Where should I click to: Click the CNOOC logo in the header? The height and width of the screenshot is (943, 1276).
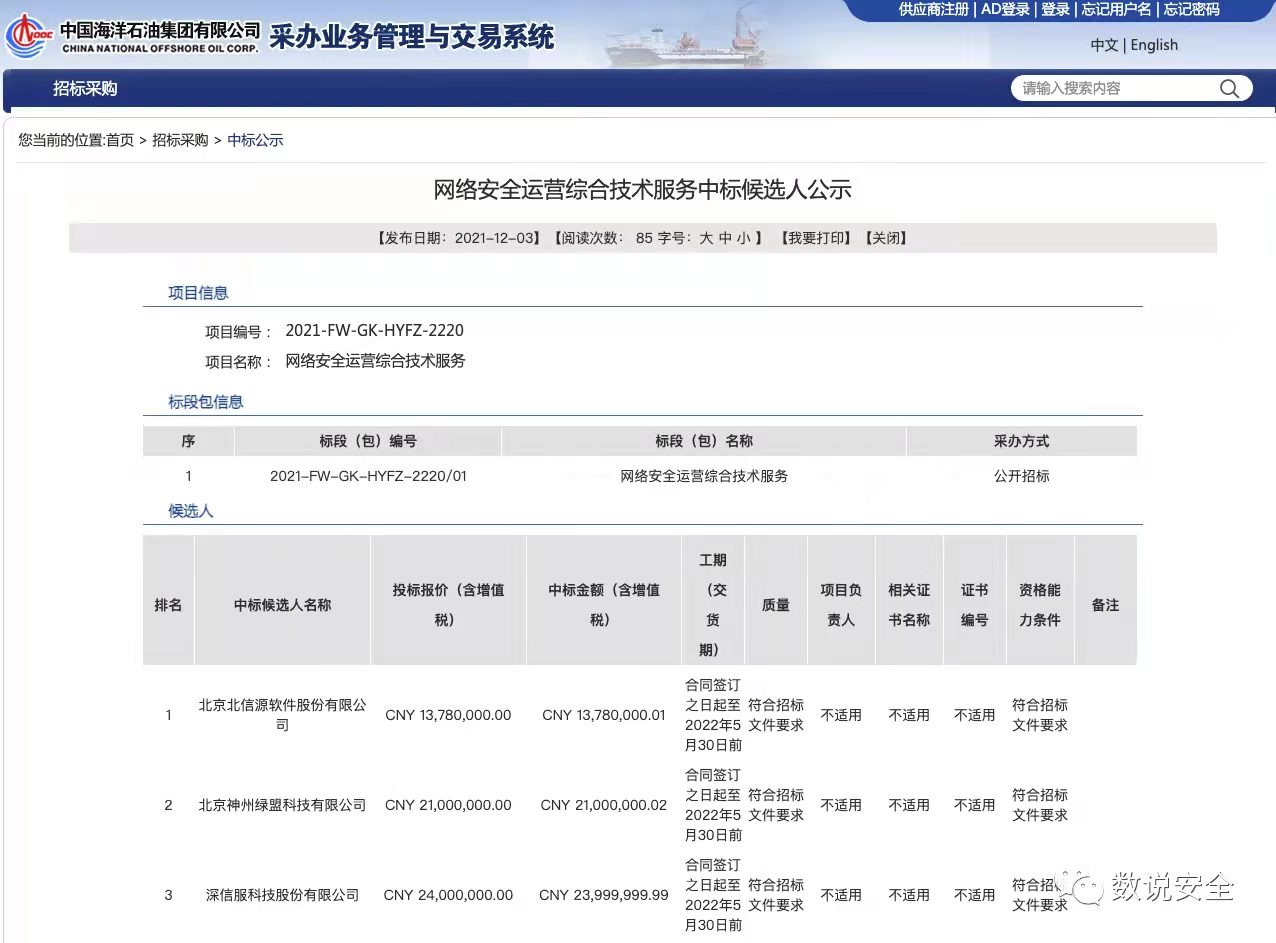[x=30, y=36]
